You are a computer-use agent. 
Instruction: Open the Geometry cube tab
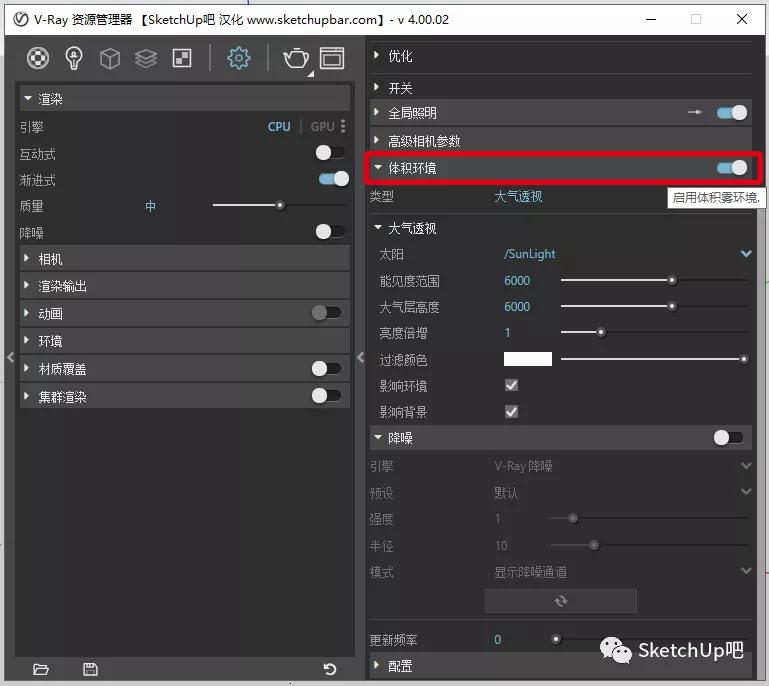tap(110, 58)
